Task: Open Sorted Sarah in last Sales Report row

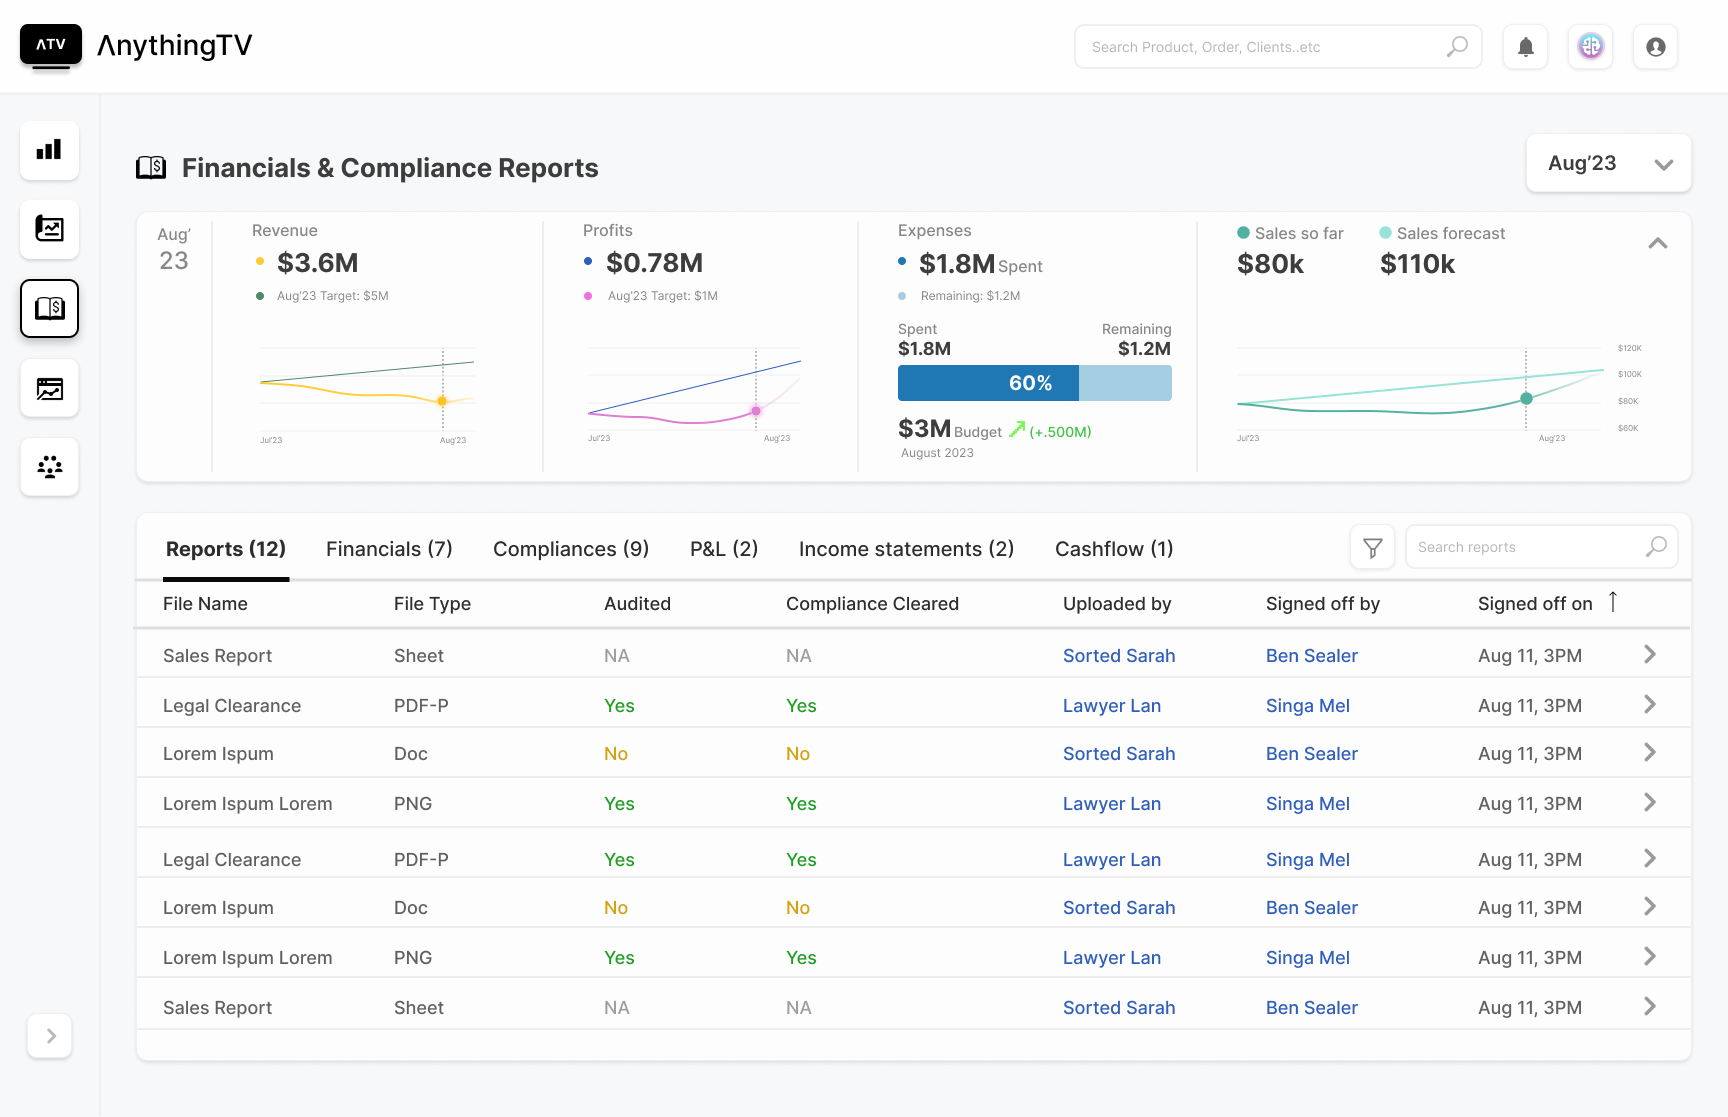Action: point(1119,1008)
